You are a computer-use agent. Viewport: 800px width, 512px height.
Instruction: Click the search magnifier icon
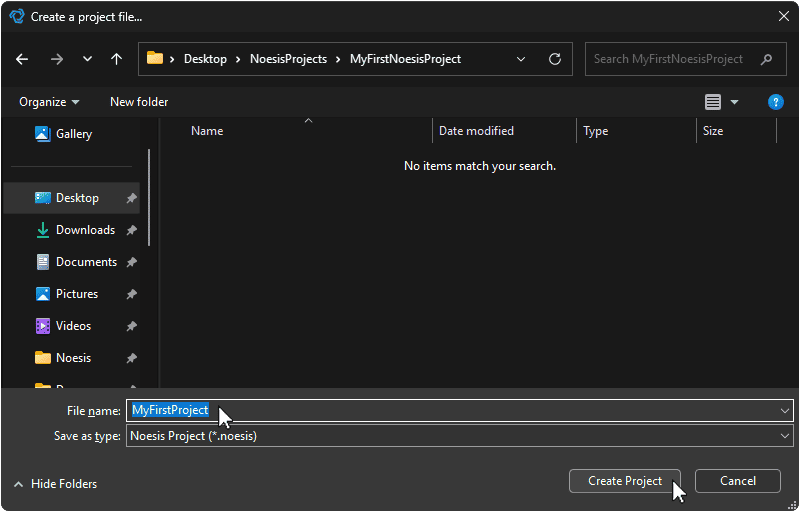pos(766,59)
